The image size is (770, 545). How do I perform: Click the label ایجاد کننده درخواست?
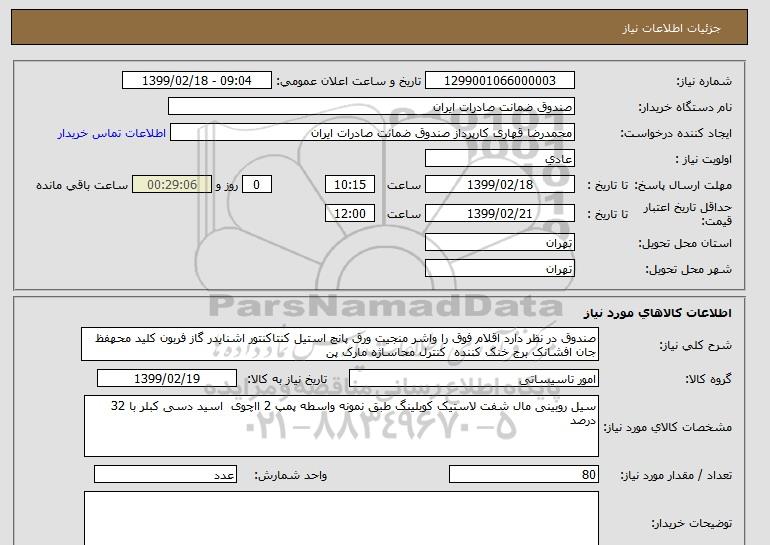676,134
